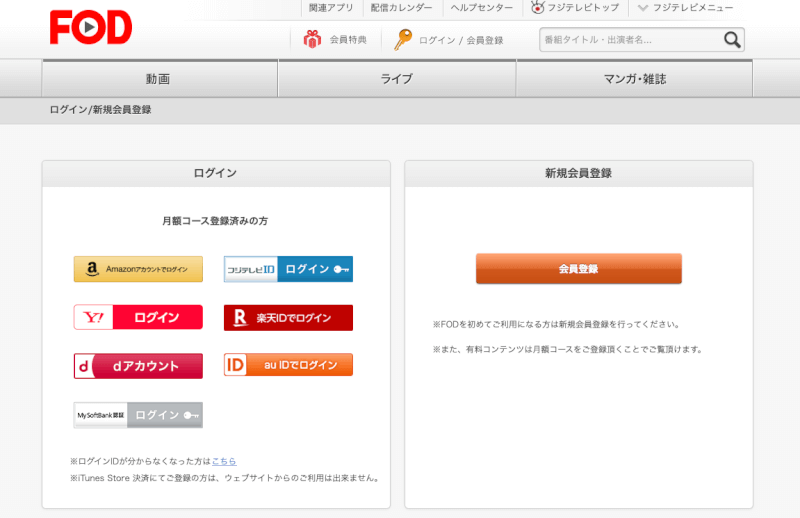Click the key icon beside ログイン / 会員登録
The width and height of the screenshot is (800, 518).
(403, 39)
